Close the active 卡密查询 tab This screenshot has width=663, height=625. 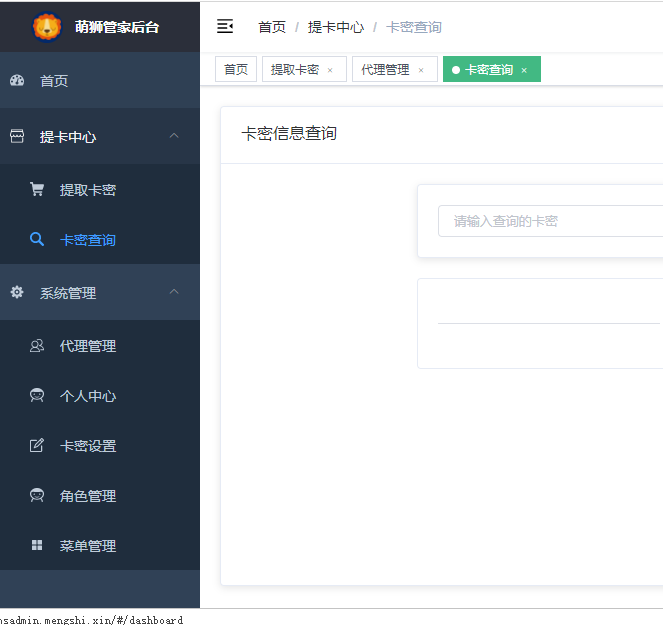[524, 71]
